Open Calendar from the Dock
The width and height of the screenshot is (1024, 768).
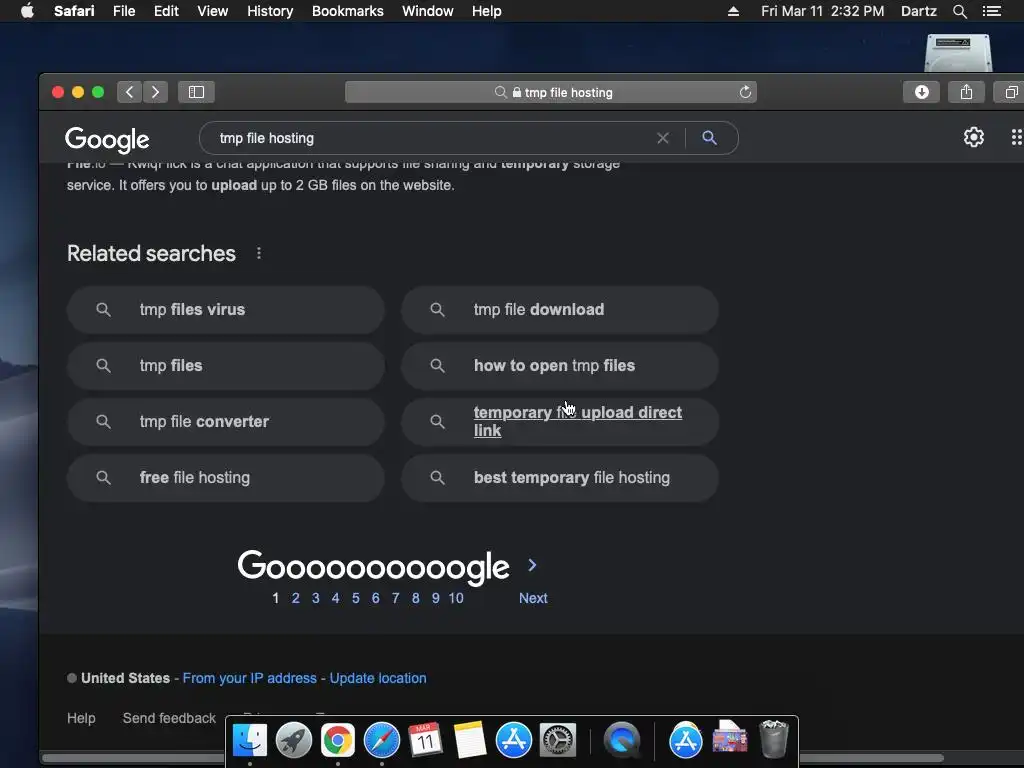click(425, 741)
